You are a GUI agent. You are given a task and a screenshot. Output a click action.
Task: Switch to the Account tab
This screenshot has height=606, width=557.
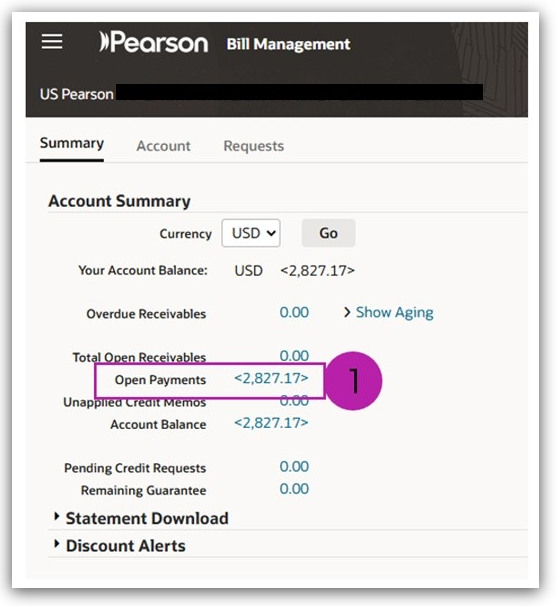(x=163, y=146)
